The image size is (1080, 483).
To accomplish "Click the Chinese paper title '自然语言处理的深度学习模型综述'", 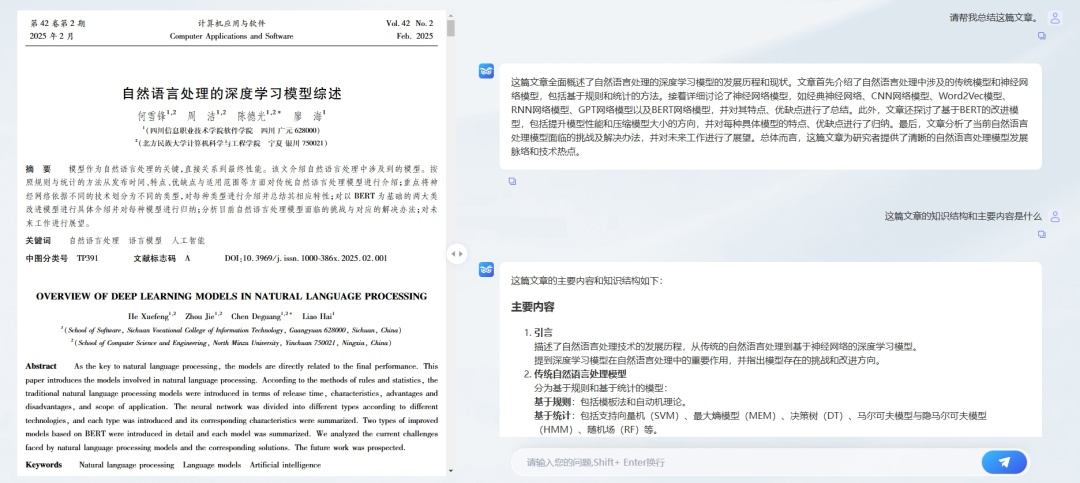I will [x=231, y=93].
